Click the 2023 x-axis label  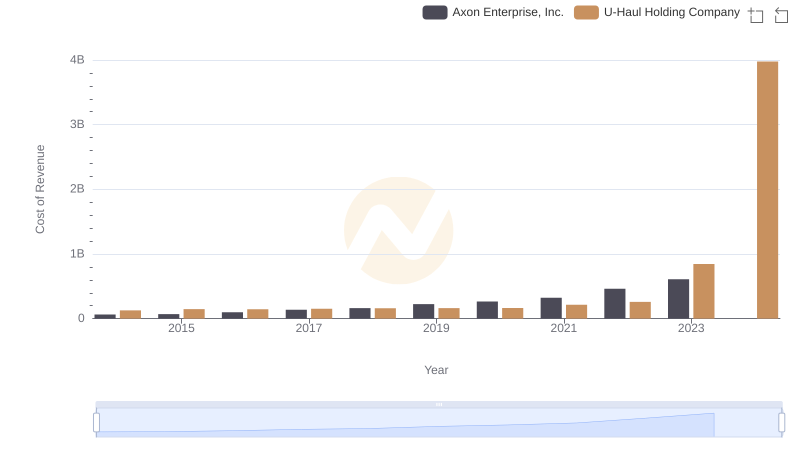pos(691,328)
